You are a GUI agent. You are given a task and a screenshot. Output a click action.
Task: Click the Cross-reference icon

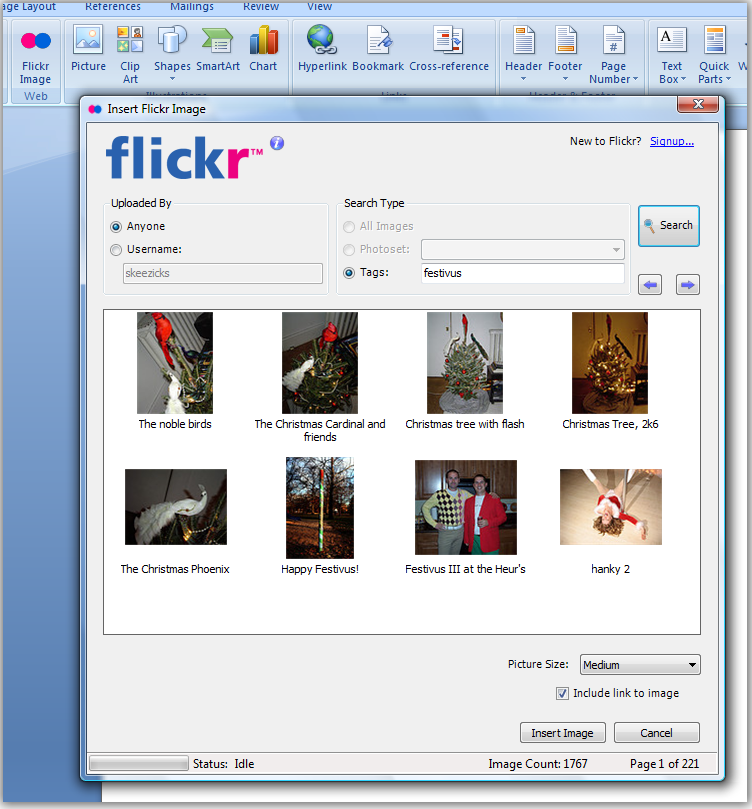(449, 49)
